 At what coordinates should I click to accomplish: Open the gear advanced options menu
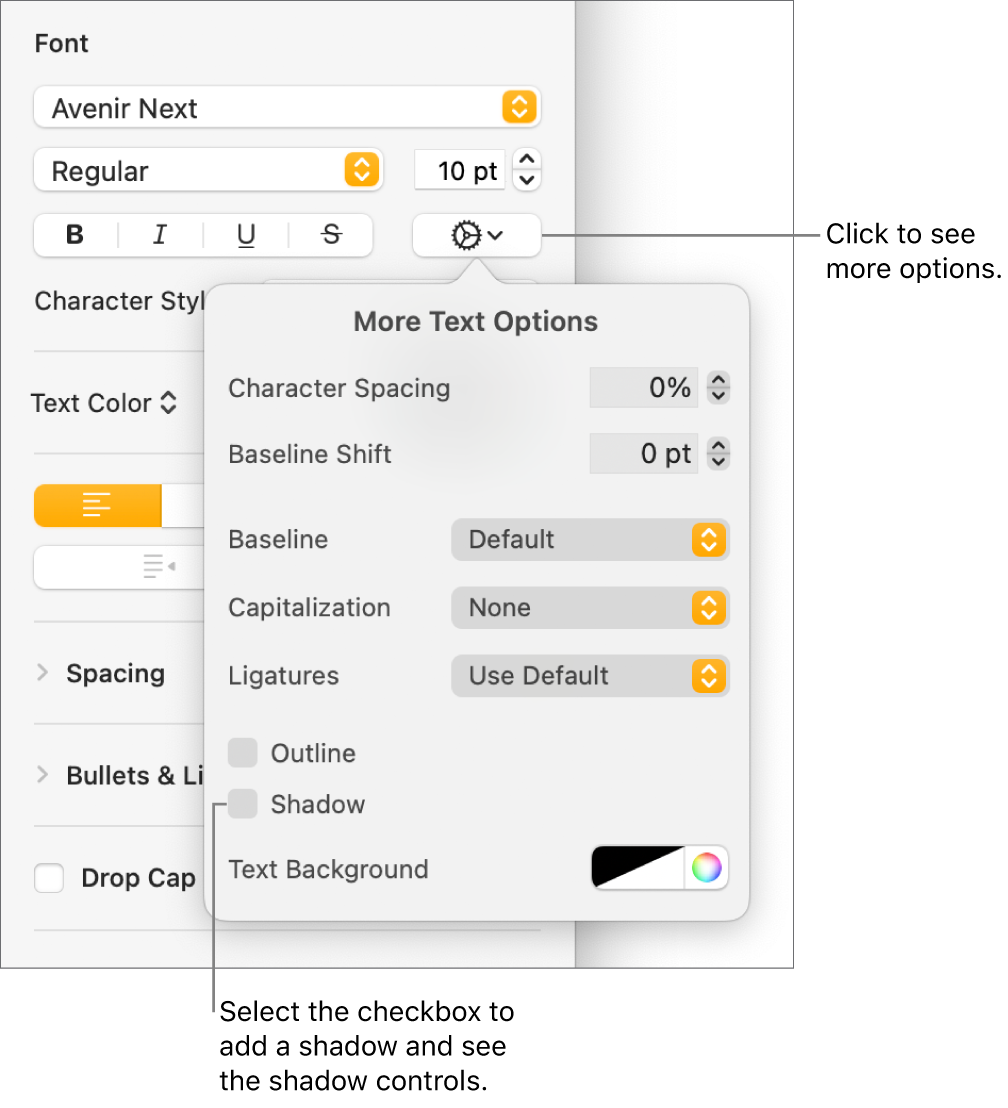click(476, 236)
